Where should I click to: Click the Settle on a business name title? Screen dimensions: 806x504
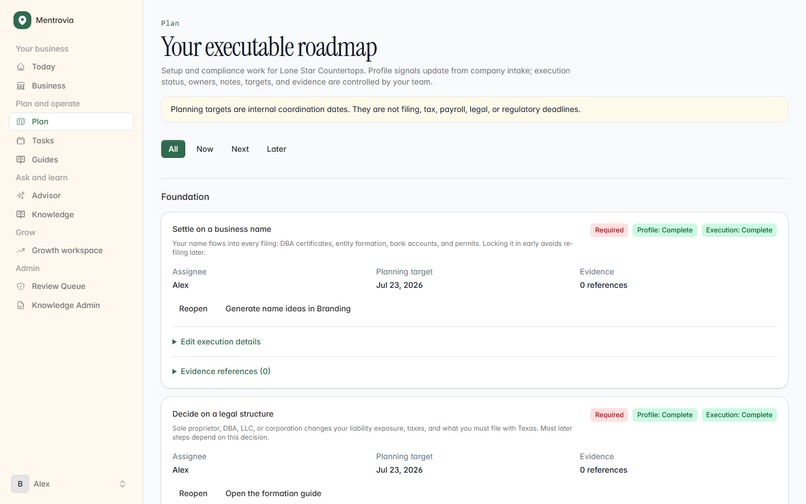pos(222,229)
